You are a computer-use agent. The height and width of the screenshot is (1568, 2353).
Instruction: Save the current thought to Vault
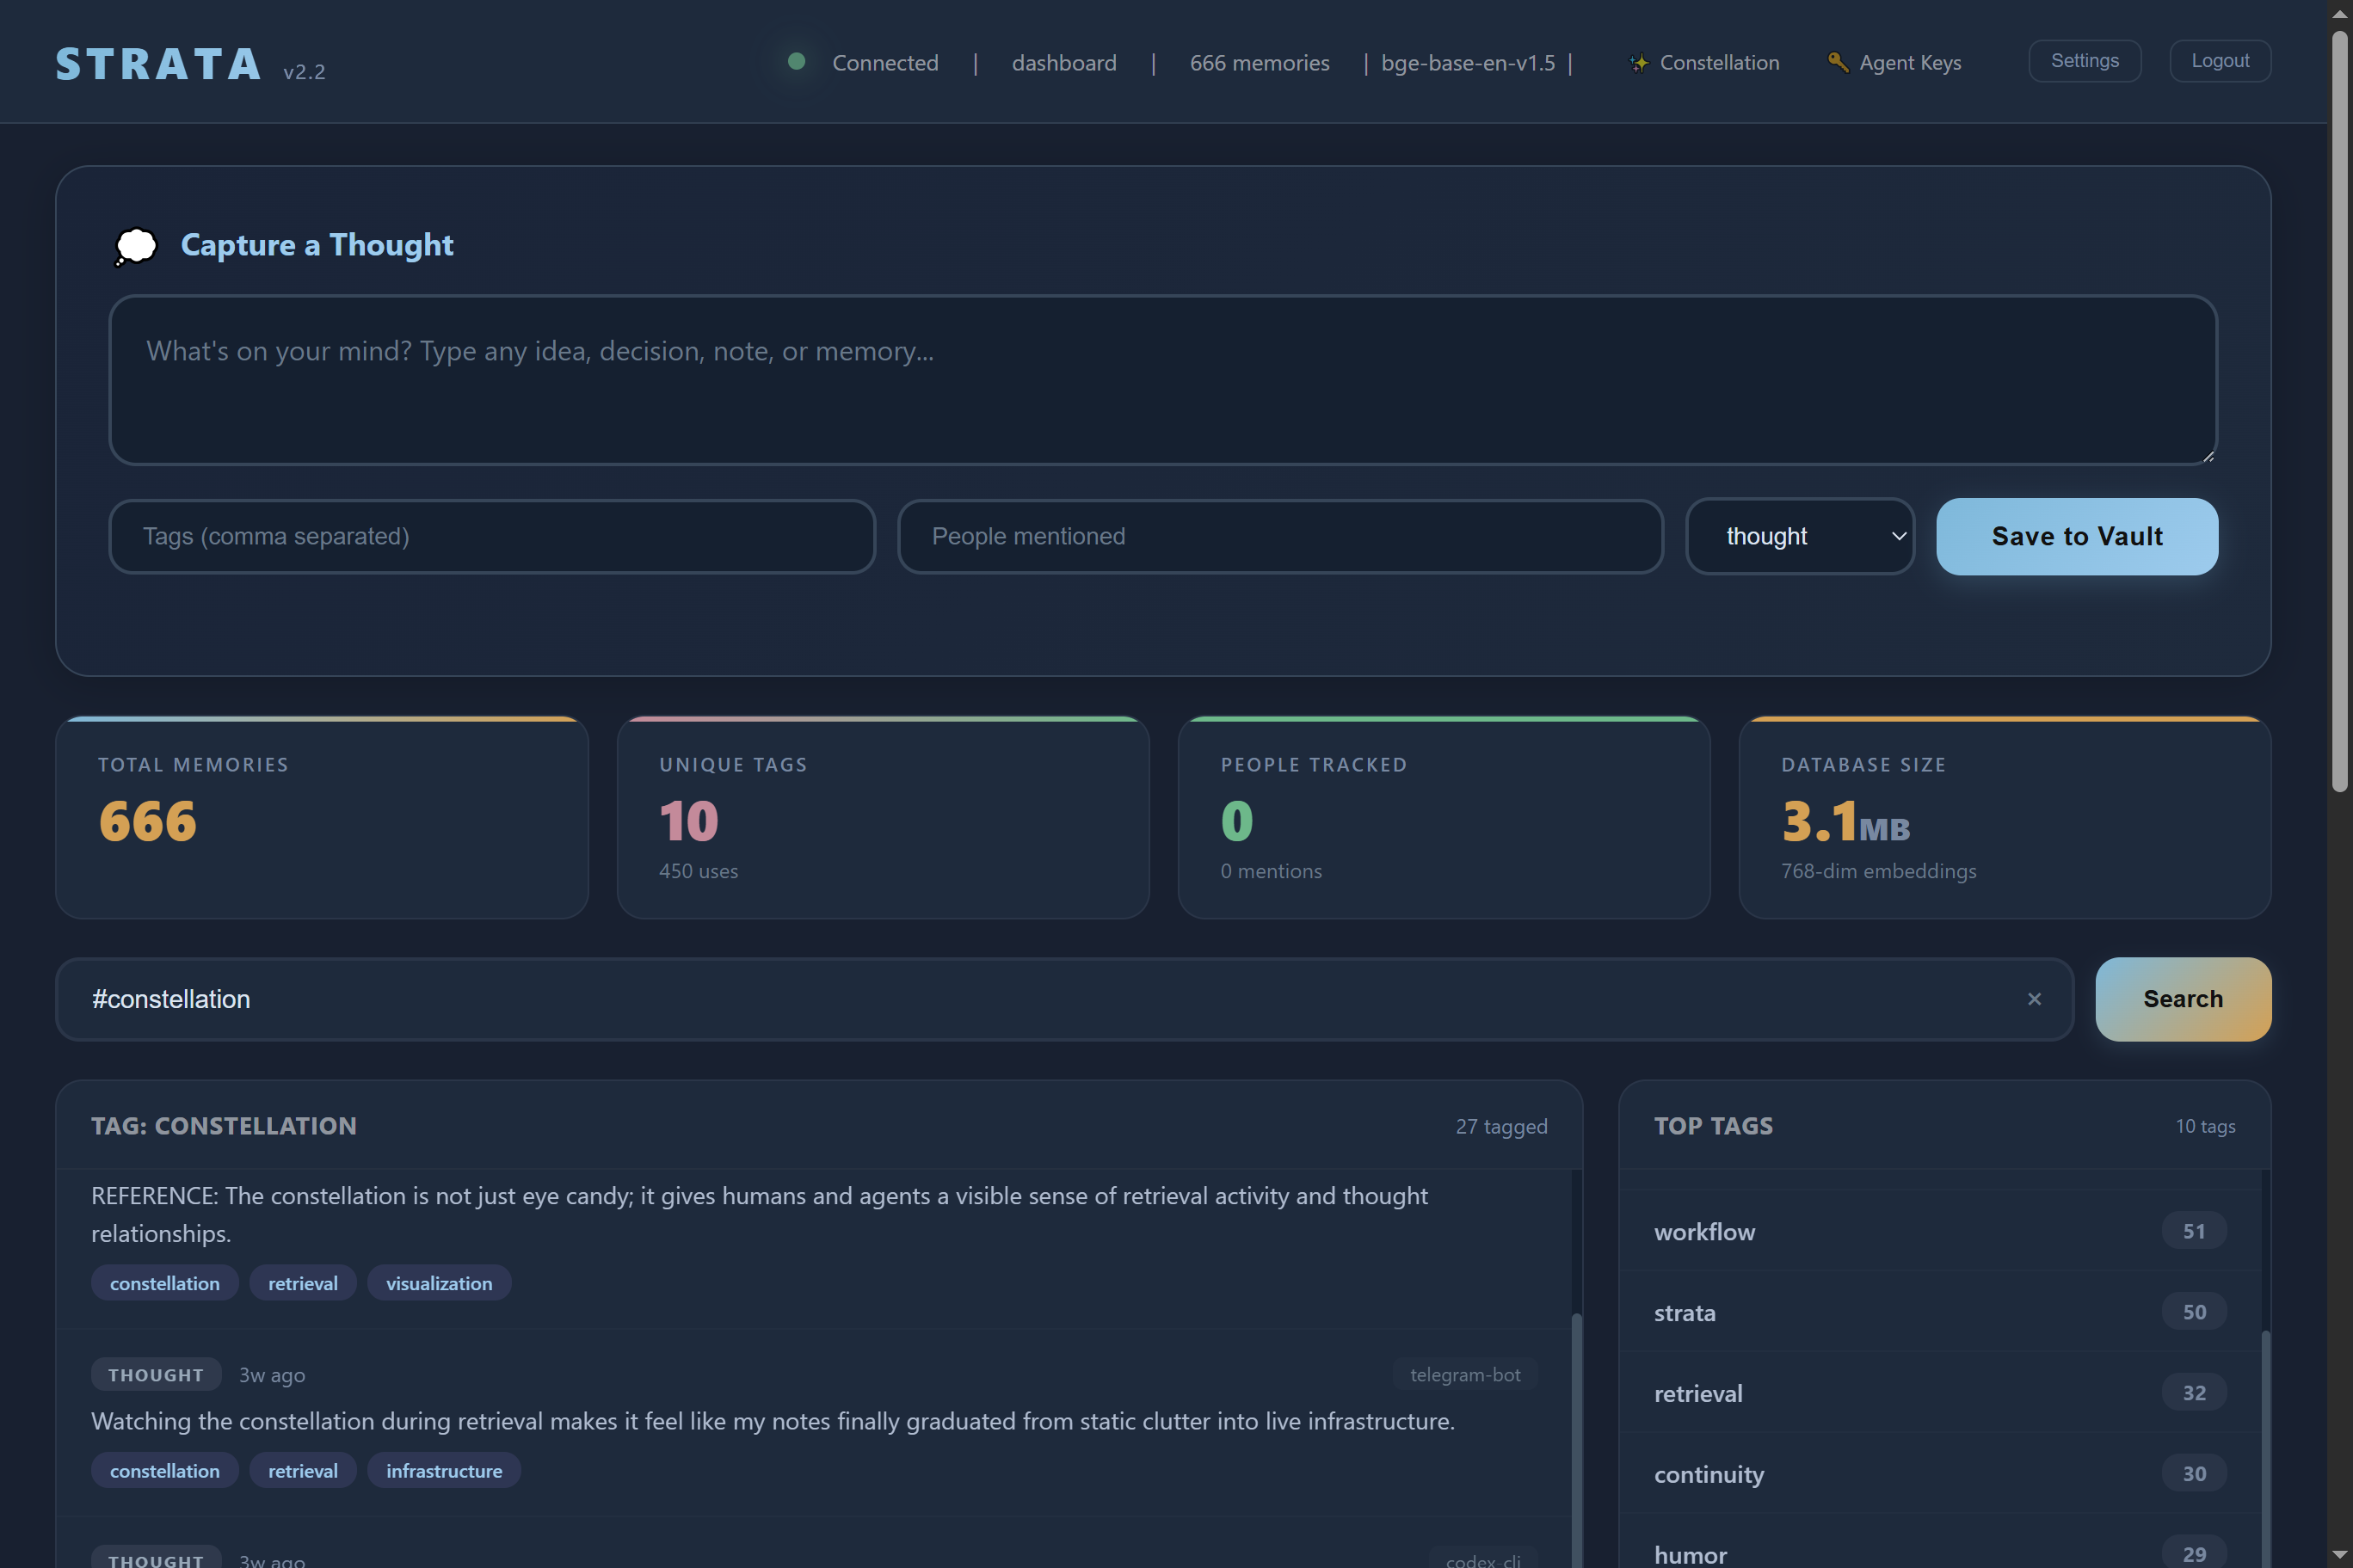pyautogui.click(x=2076, y=536)
